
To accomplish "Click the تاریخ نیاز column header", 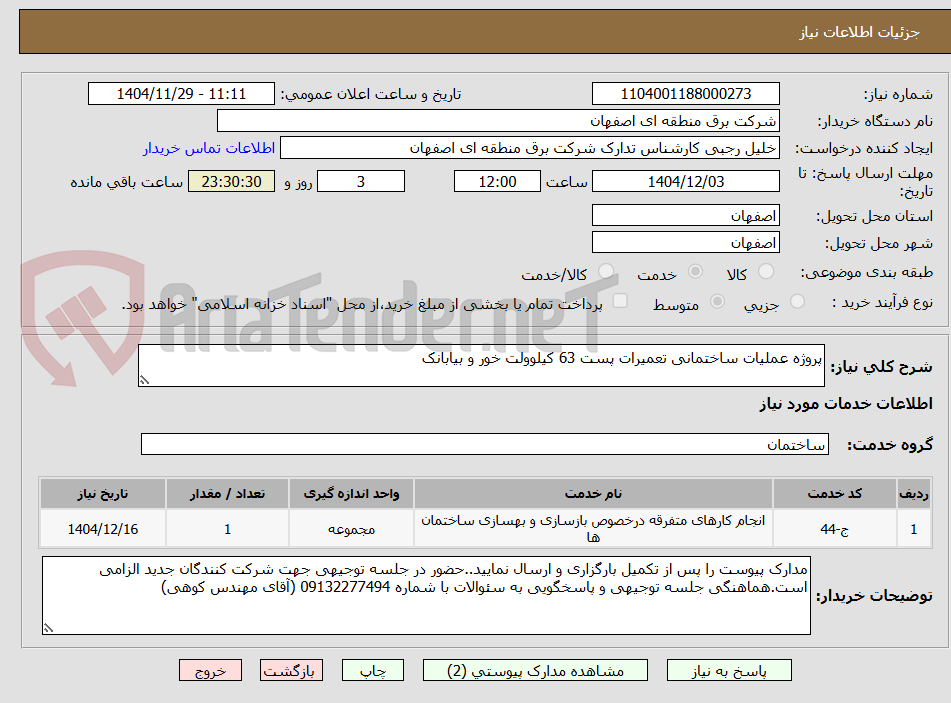I will [102, 494].
